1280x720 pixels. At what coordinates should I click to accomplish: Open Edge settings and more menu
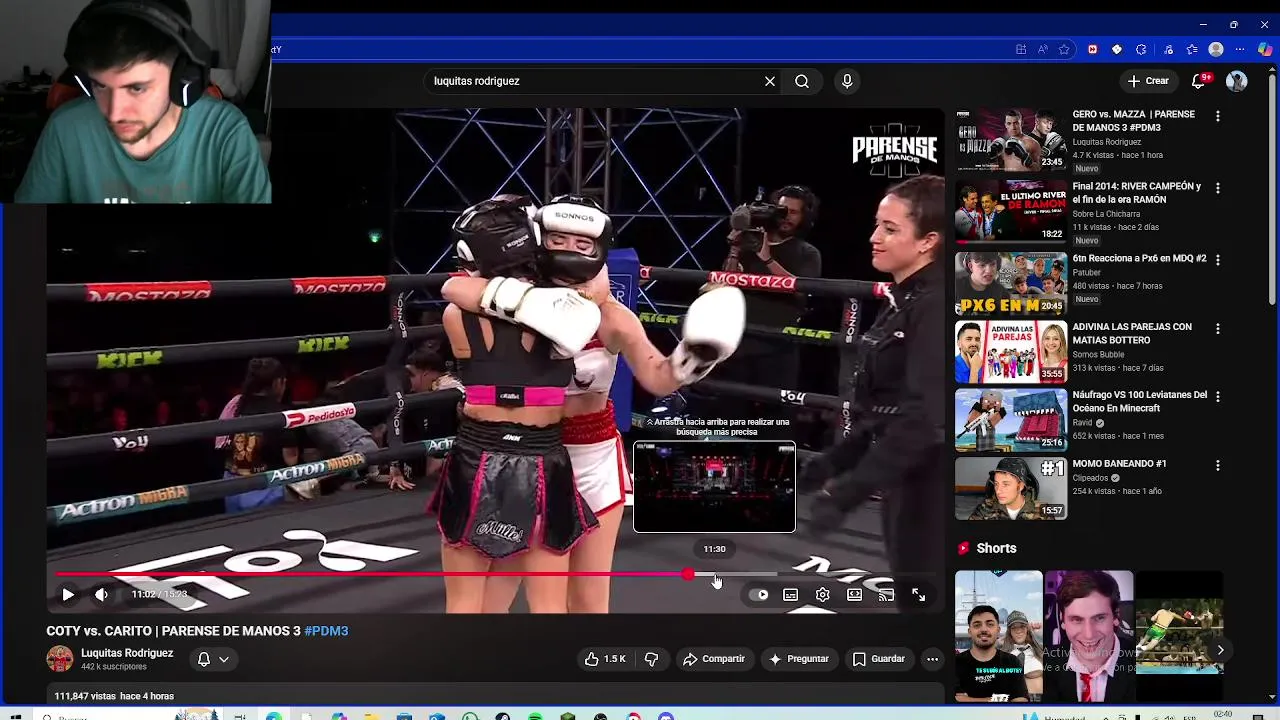[x=1241, y=49]
